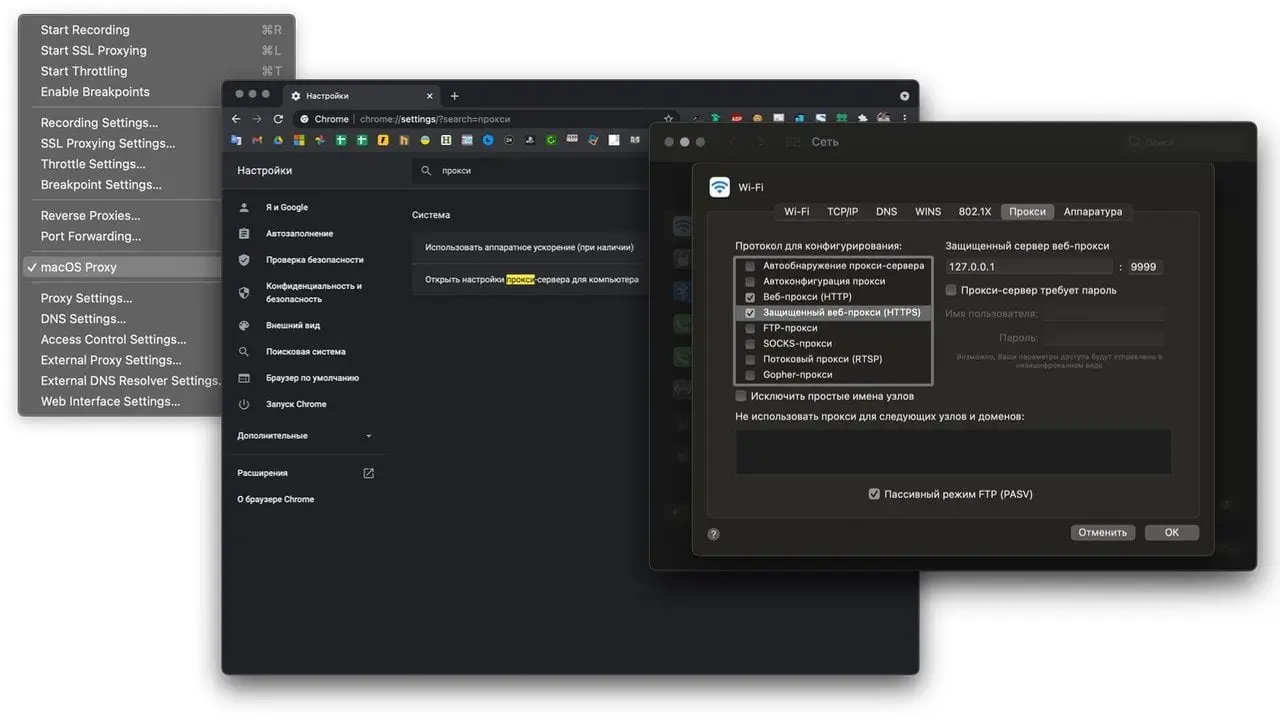This screenshot has width=1280, height=720.
Task: Click the Проверка безопасности shield icon
Action: [x=244, y=260]
